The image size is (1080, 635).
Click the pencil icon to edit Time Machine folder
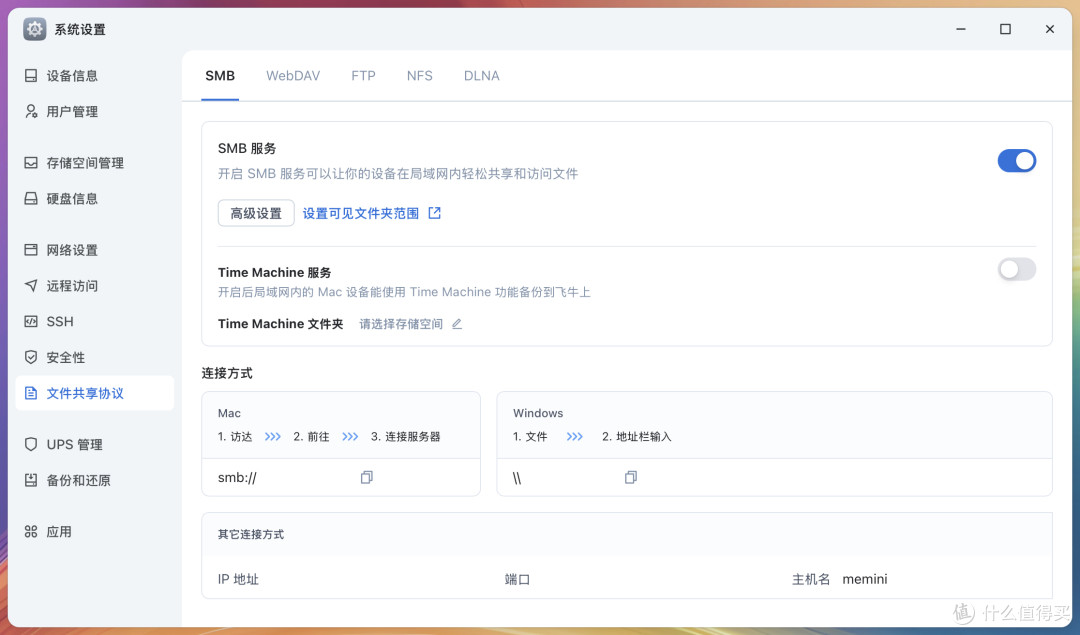click(457, 324)
